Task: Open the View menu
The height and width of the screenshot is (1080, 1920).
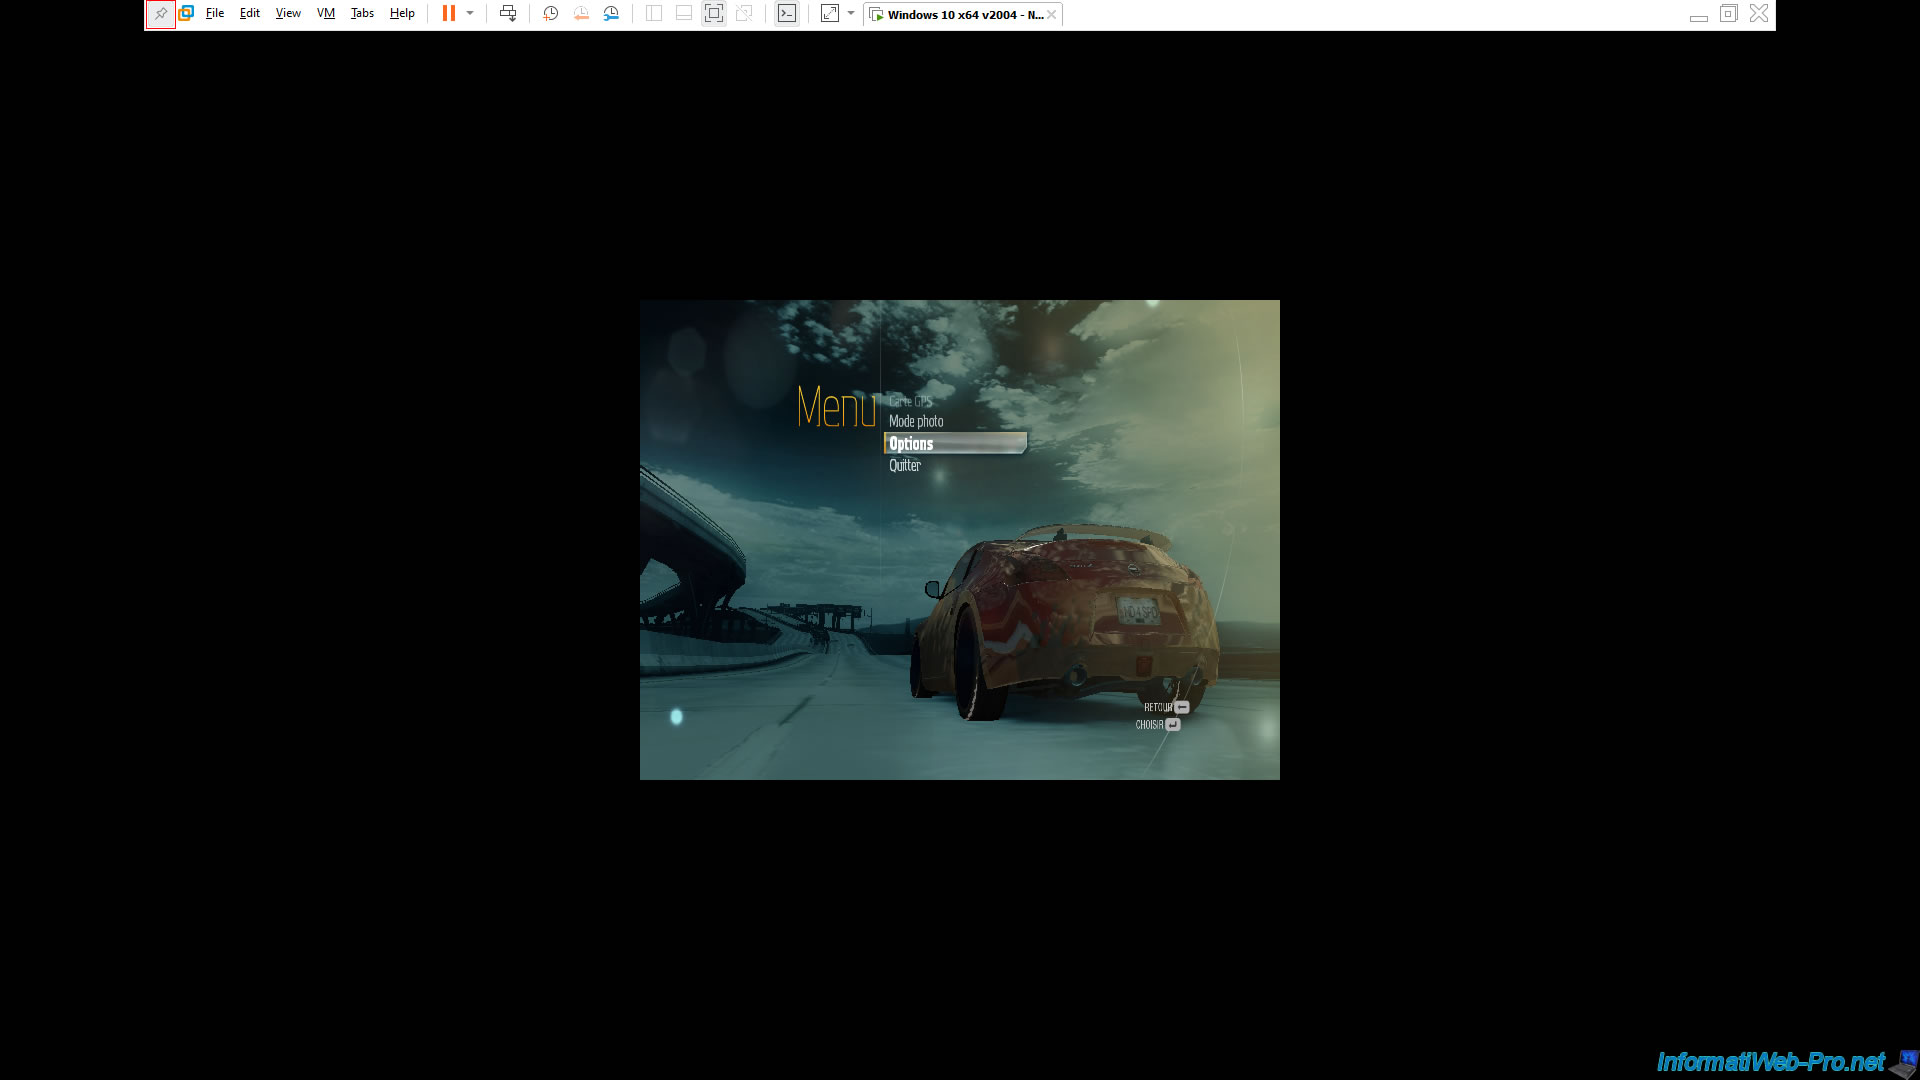Action: click(288, 14)
